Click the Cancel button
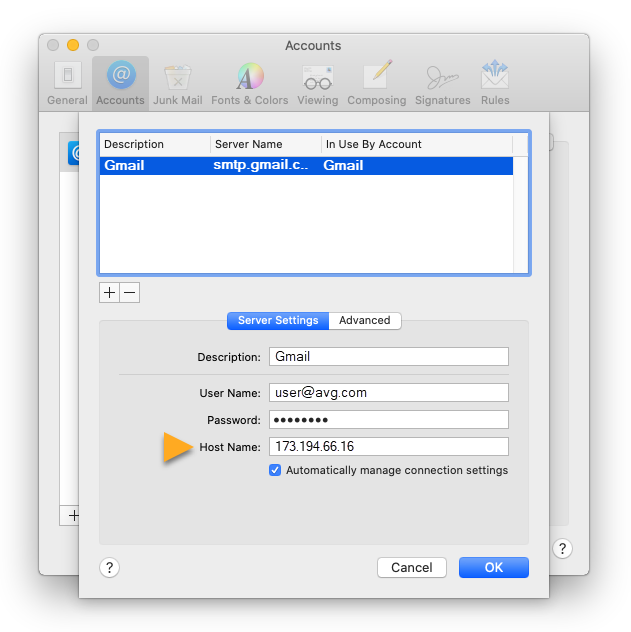Image resolution: width=631 pixels, height=632 pixels. click(411, 568)
